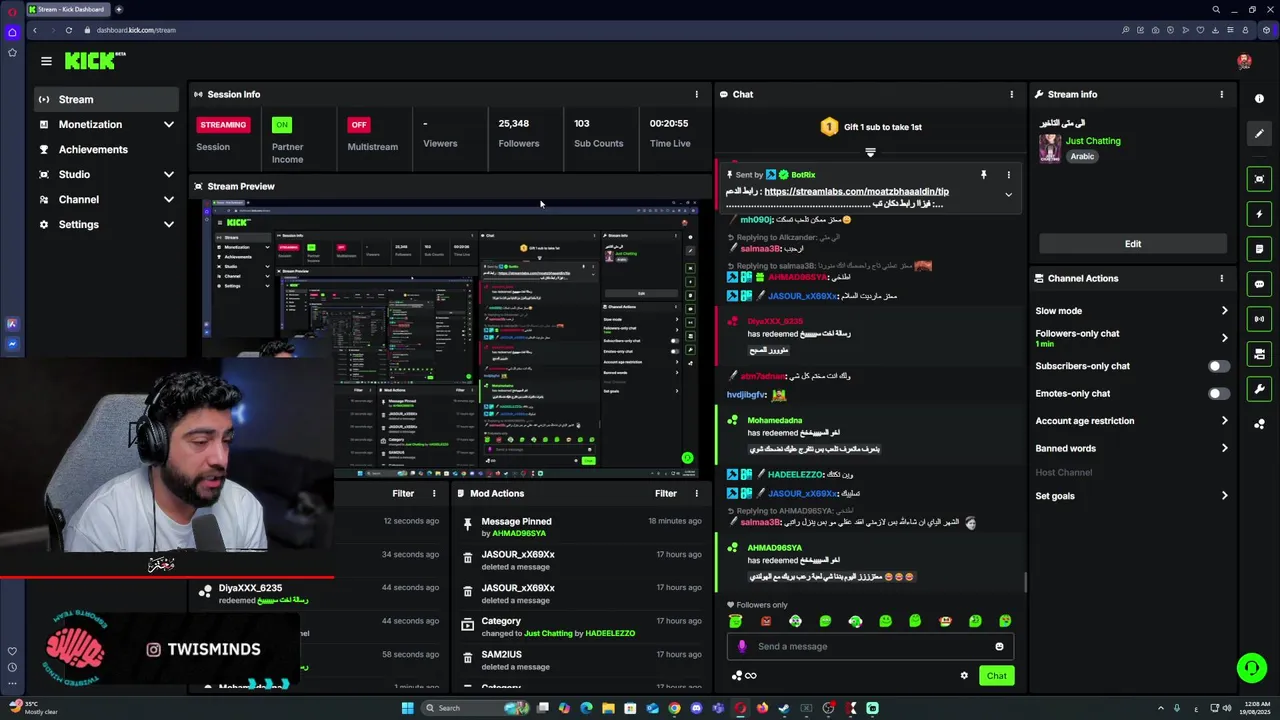Toggle the broadcast signal sidebar icon
The width and height of the screenshot is (1280, 720).
click(x=1259, y=319)
